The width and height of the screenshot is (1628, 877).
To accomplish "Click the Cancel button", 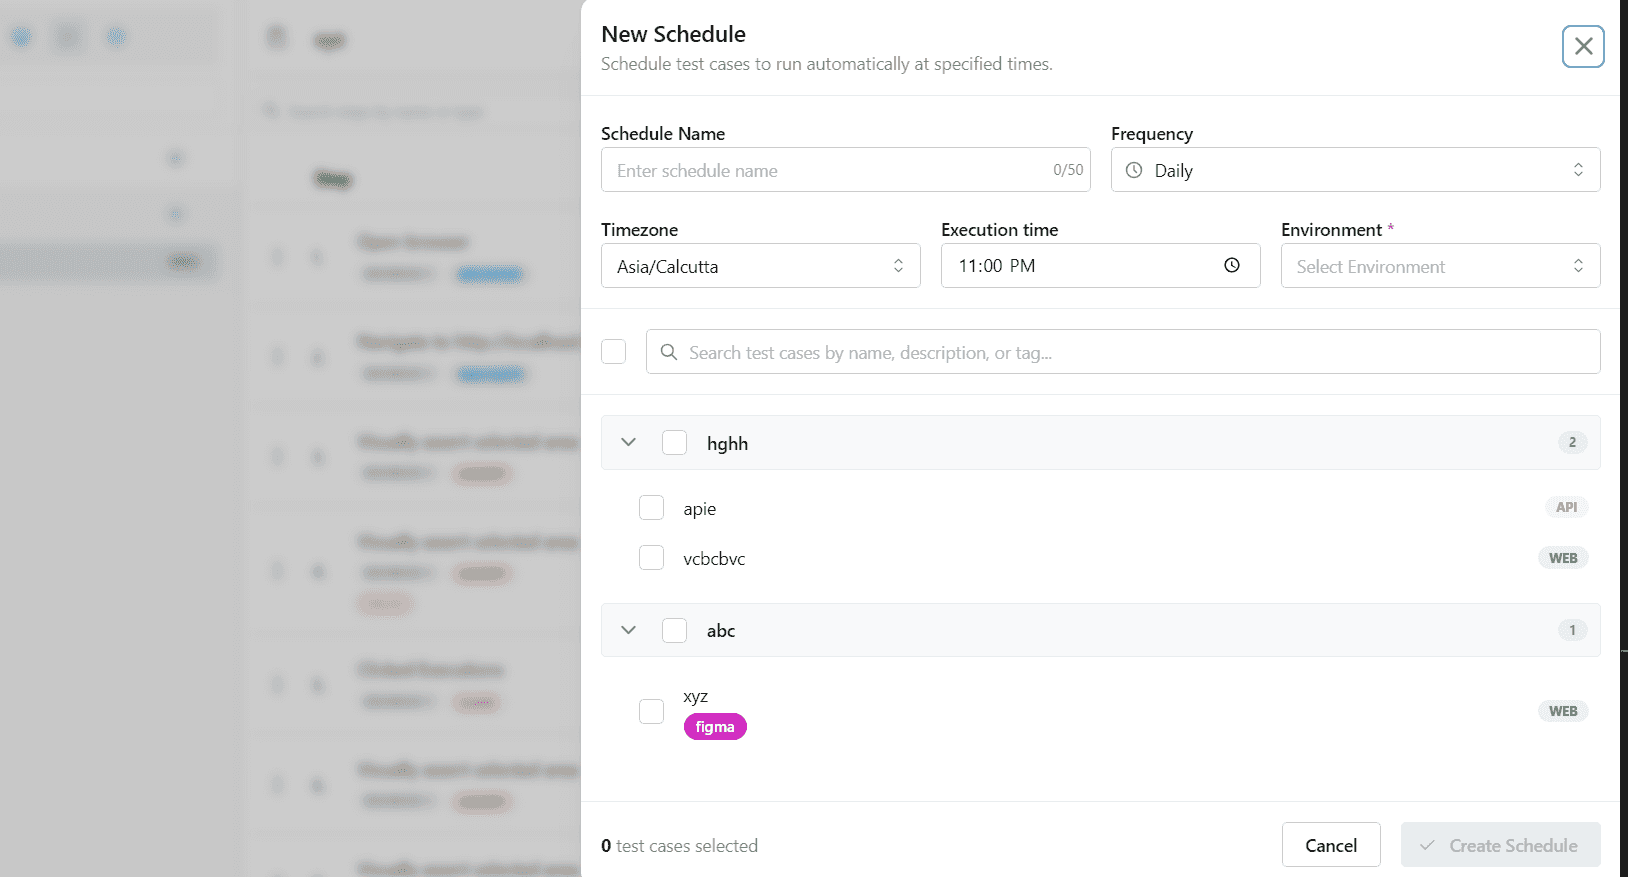I will click(1331, 845).
